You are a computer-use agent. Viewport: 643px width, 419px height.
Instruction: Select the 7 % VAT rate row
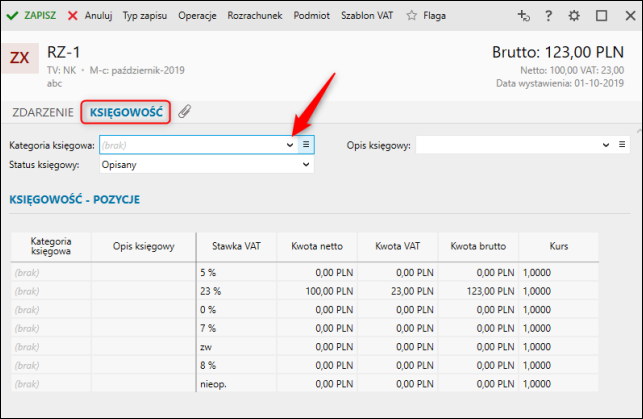(x=305, y=328)
